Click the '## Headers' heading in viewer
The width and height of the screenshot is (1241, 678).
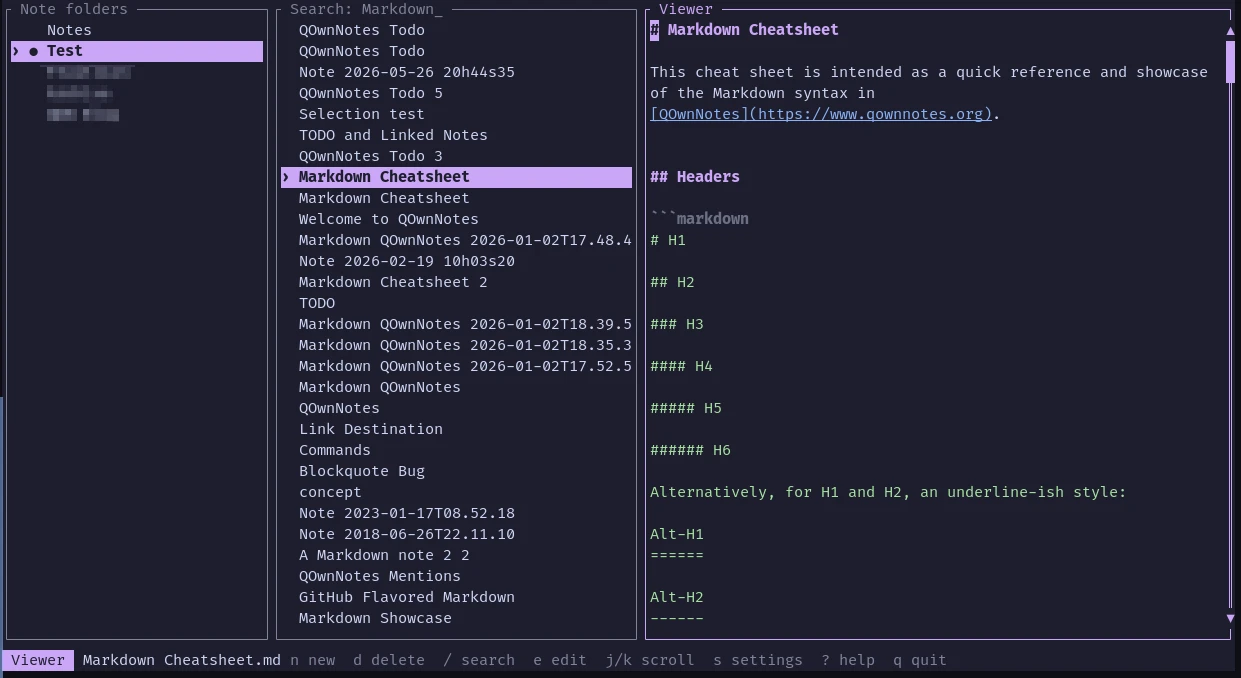[695, 177]
